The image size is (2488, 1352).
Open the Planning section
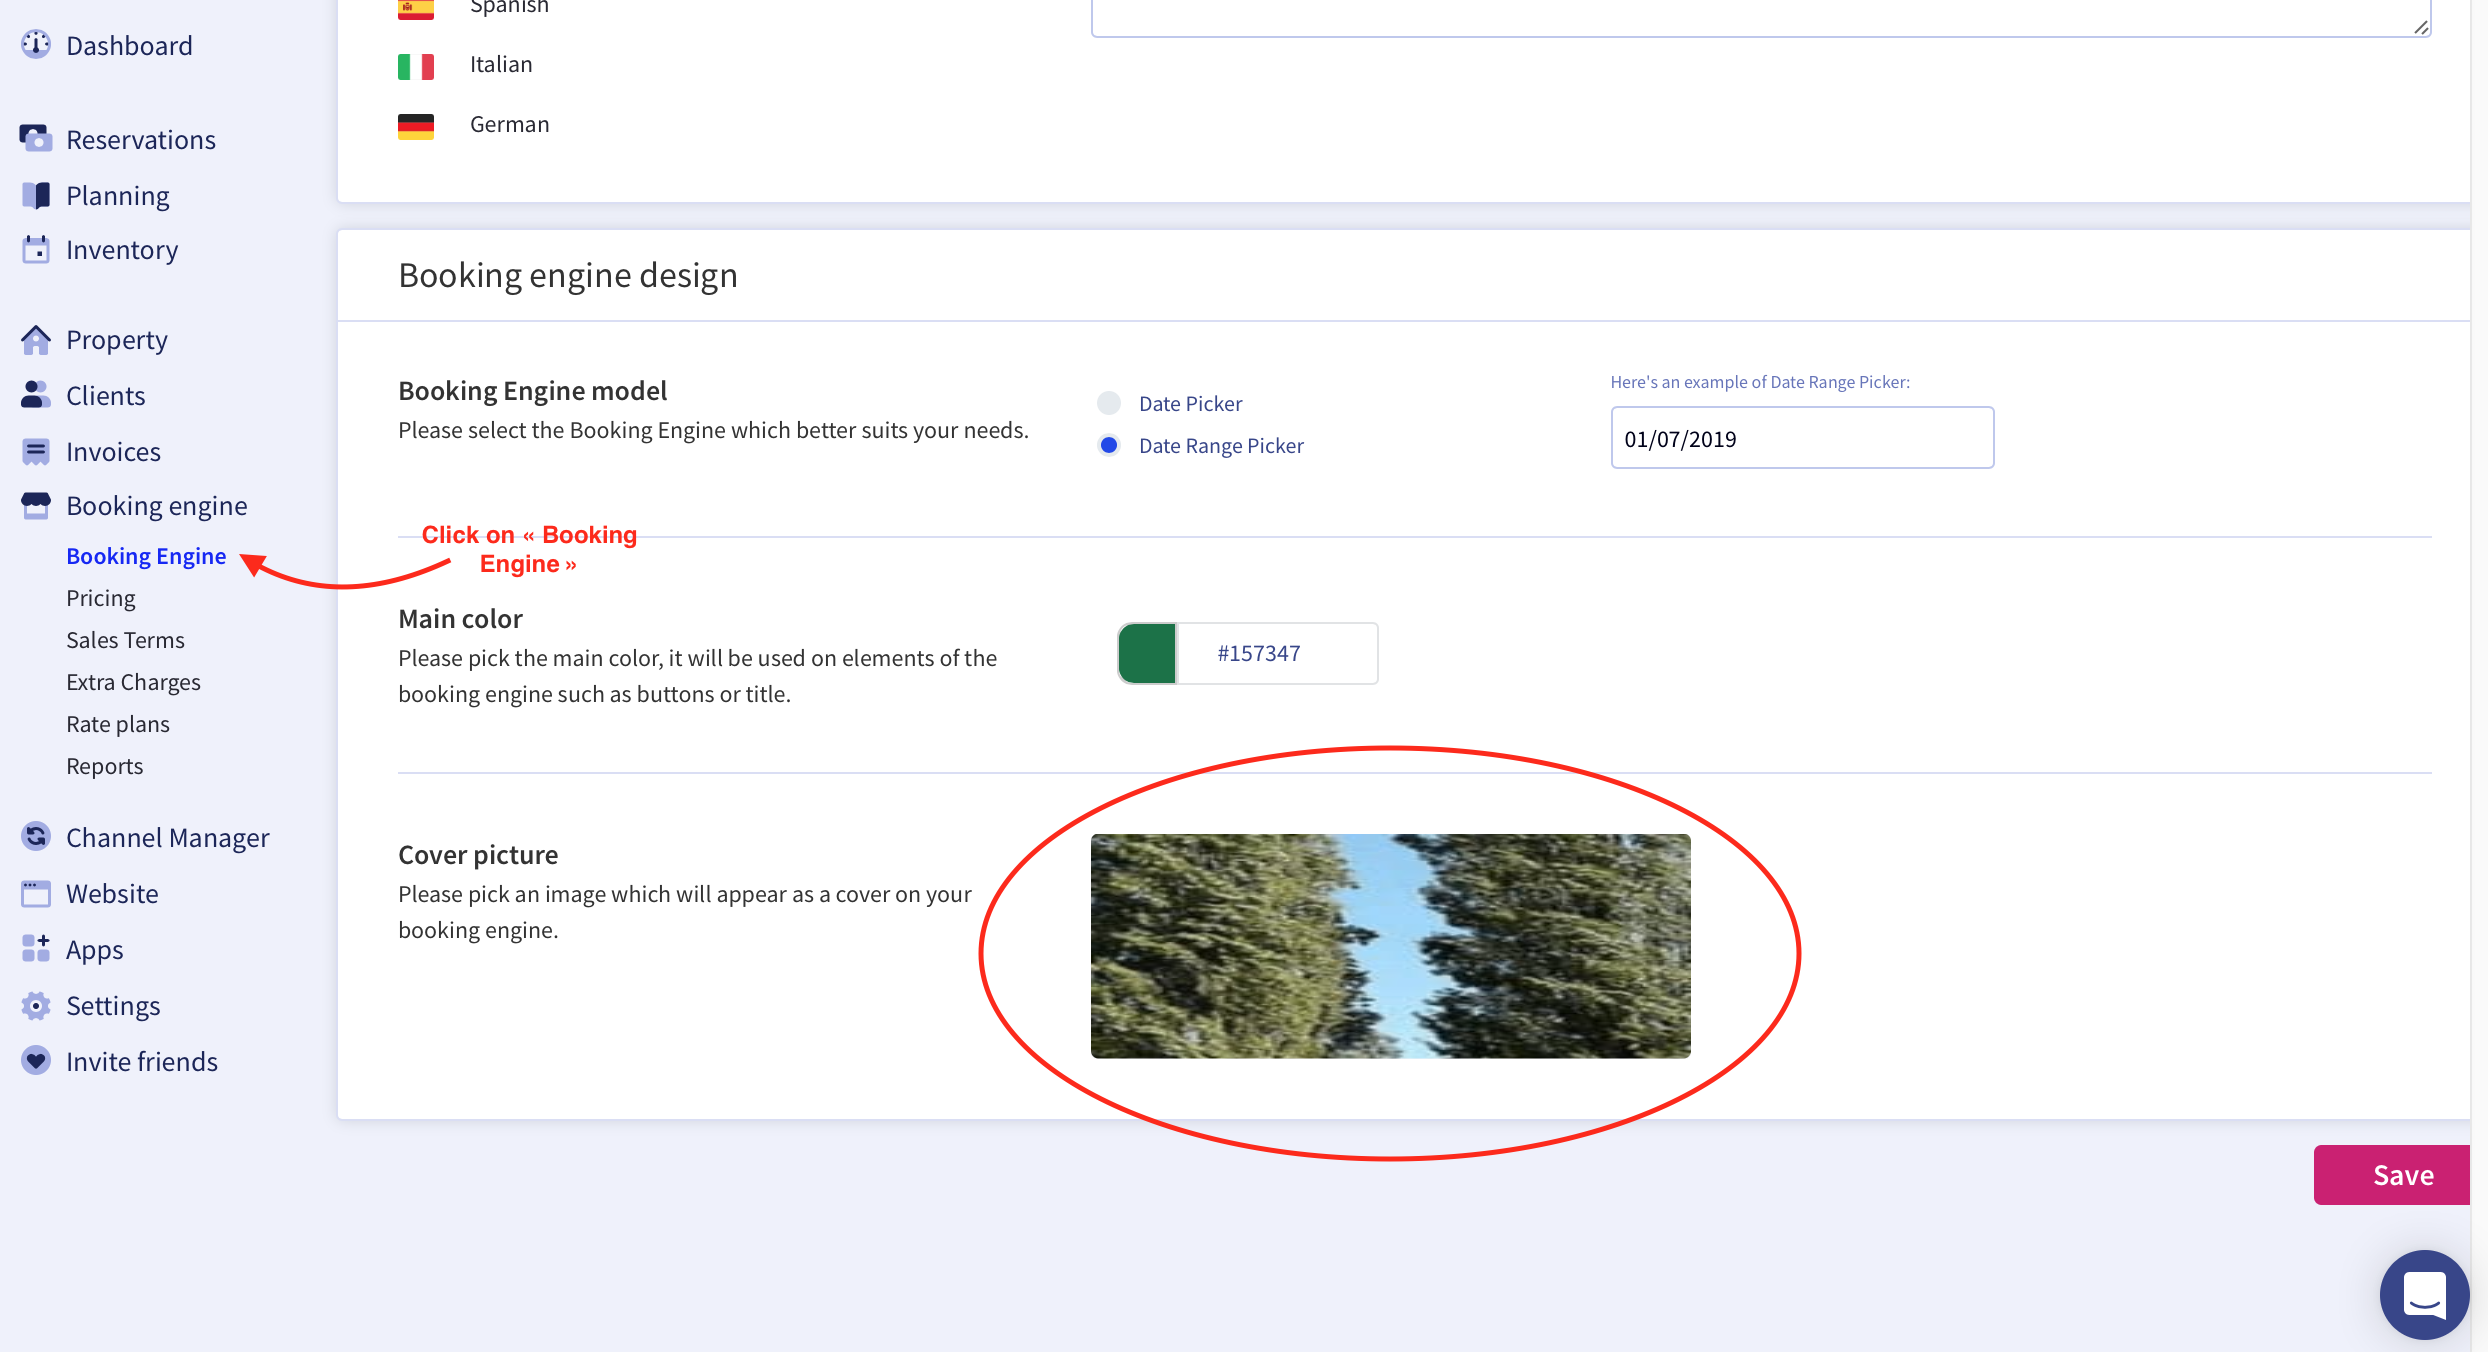pyautogui.click(x=118, y=196)
